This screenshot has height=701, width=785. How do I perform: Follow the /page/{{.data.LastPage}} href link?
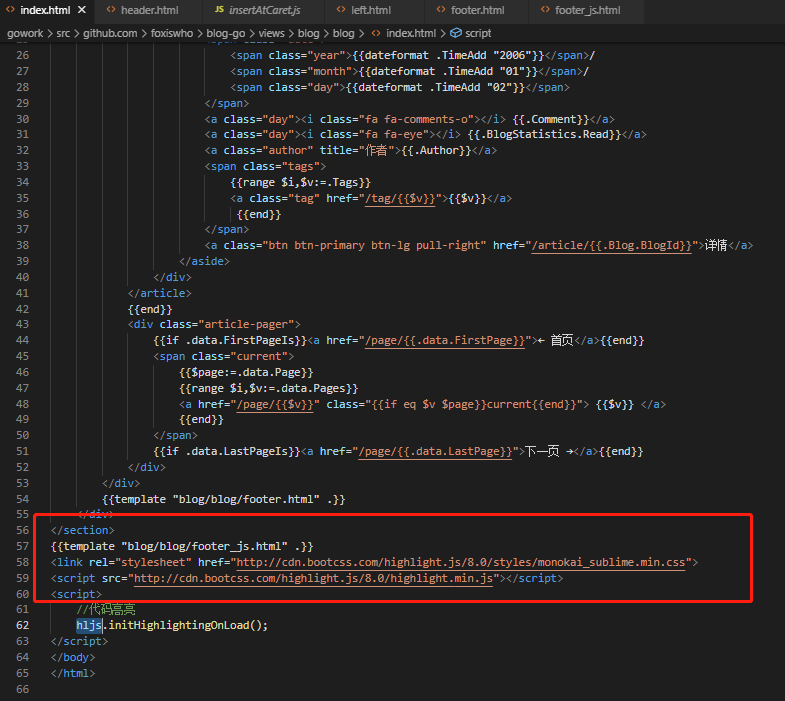pos(435,452)
